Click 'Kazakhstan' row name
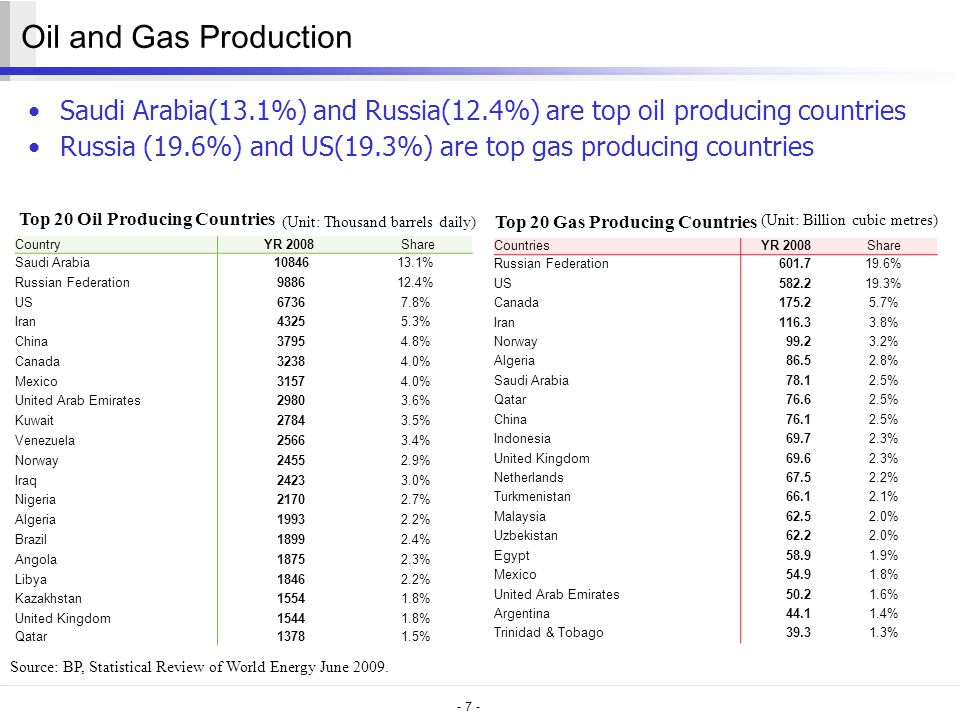 click(x=48, y=599)
